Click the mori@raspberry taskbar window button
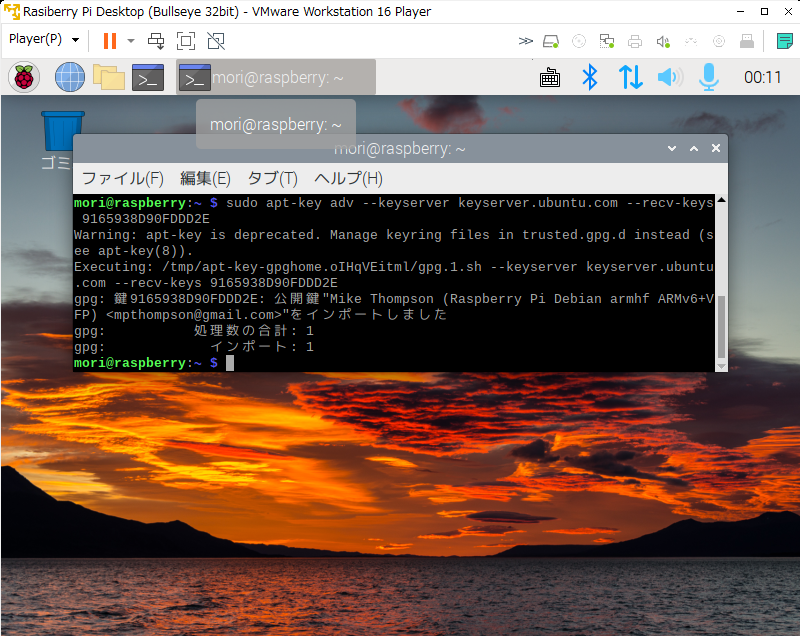 [x=276, y=78]
